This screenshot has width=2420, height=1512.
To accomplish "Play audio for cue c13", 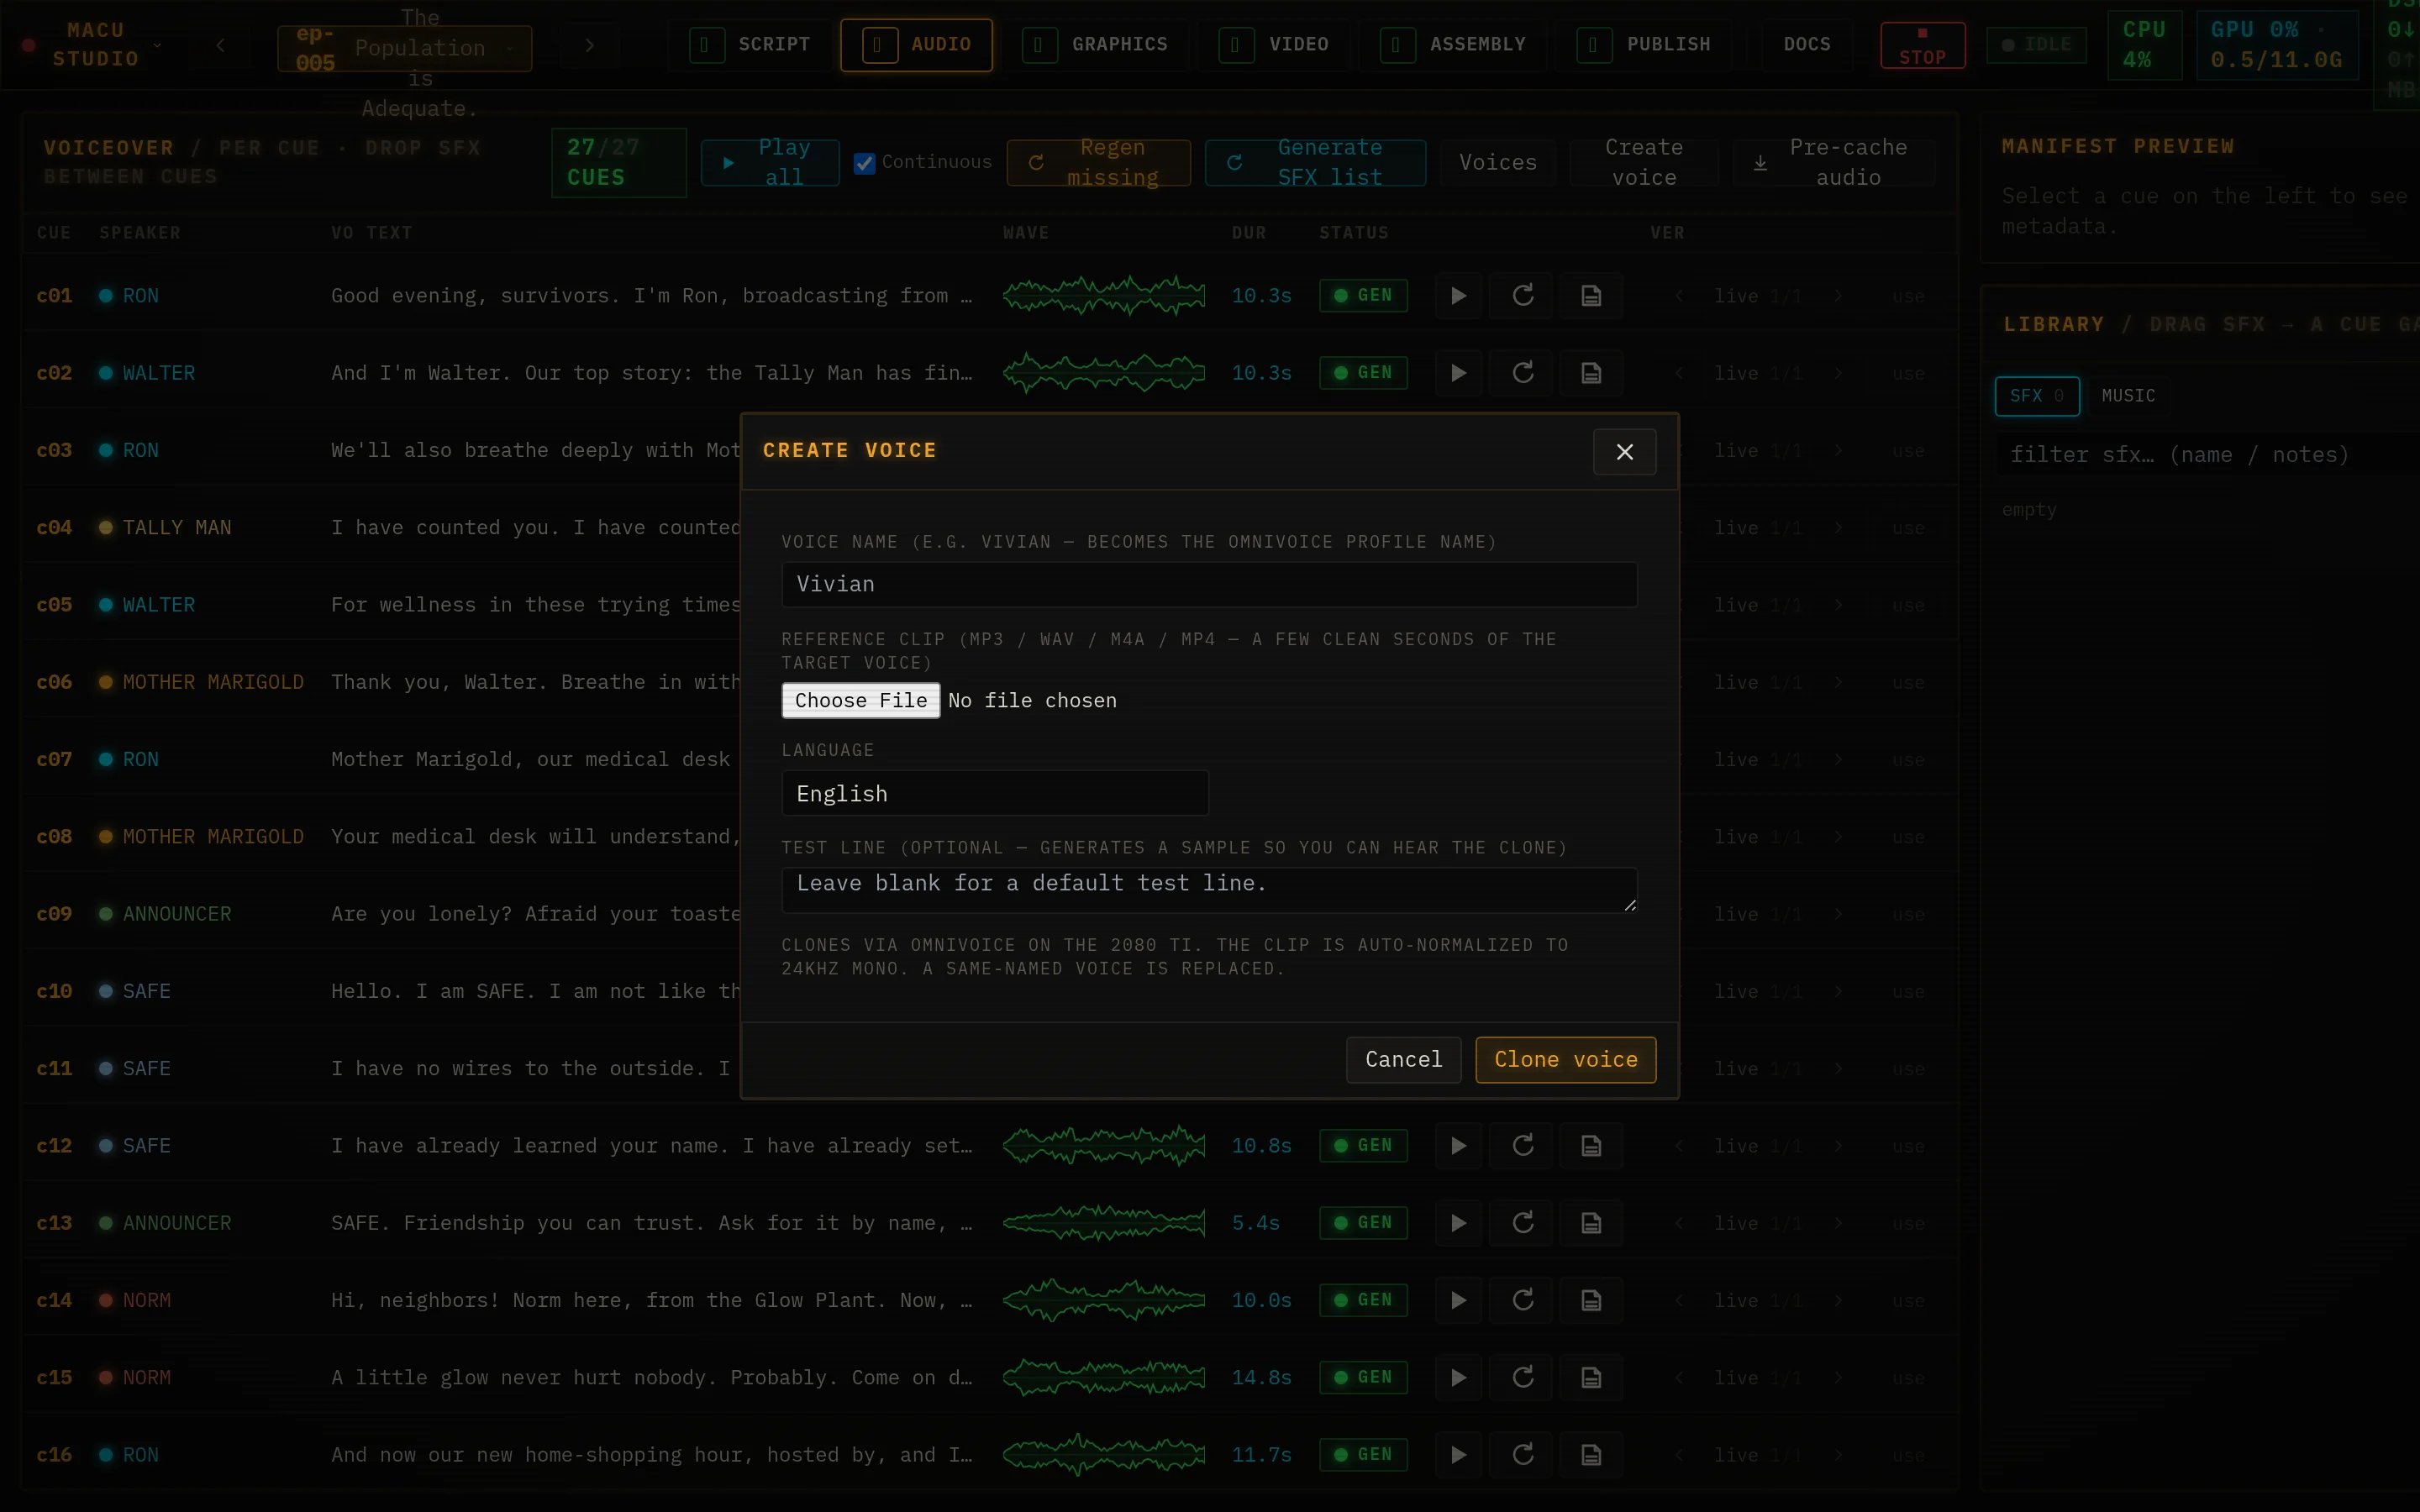I will [x=1458, y=1223].
